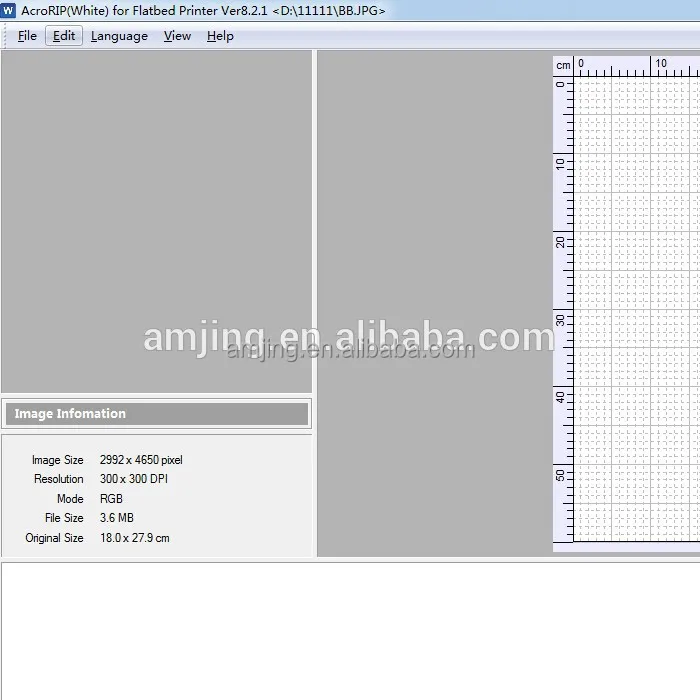Click the Mode label
This screenshot has width=700, height=700.
(x=70, y=499)
